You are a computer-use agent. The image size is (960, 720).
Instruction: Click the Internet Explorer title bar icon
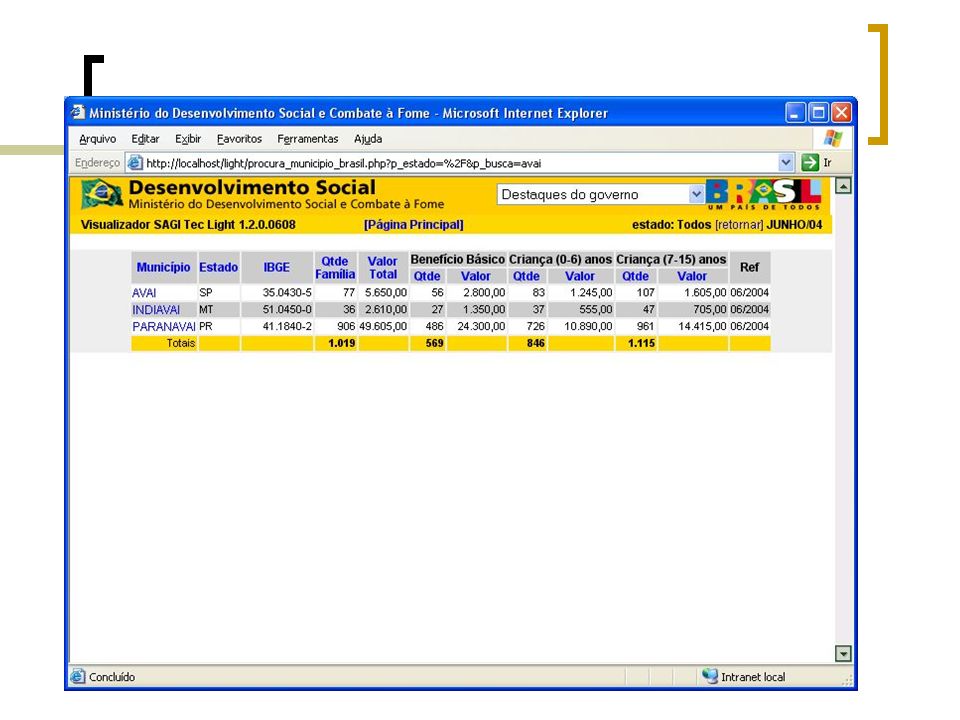78,113
